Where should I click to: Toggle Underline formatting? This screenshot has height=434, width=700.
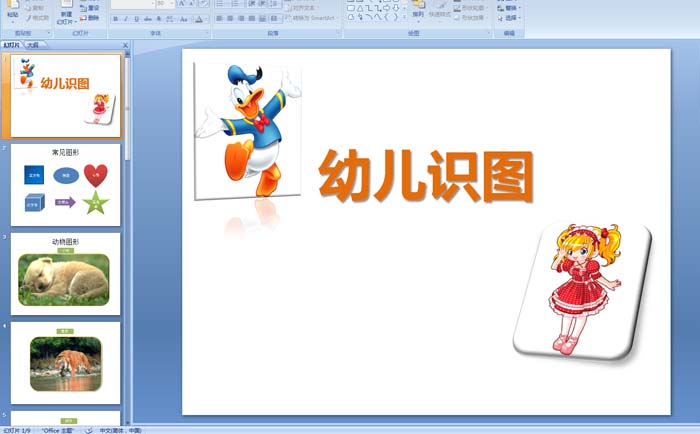(137, 19)
